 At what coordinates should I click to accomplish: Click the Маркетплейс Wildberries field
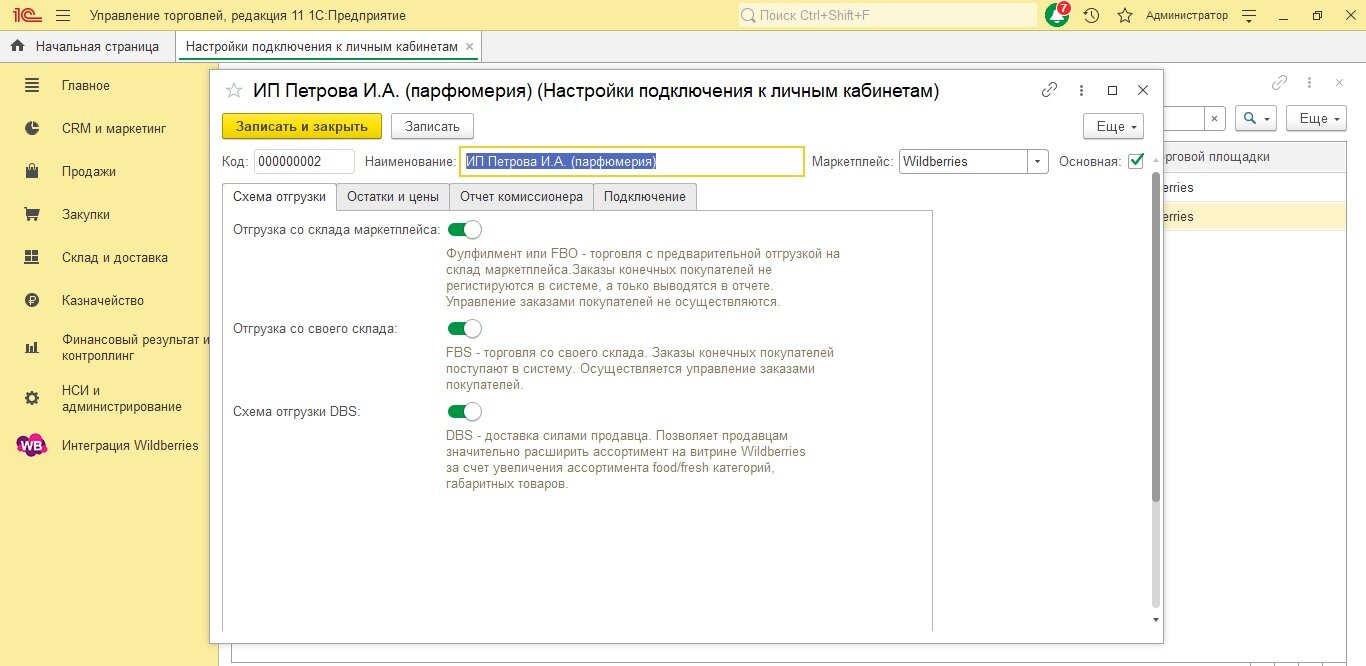click(x=964, y=162)
